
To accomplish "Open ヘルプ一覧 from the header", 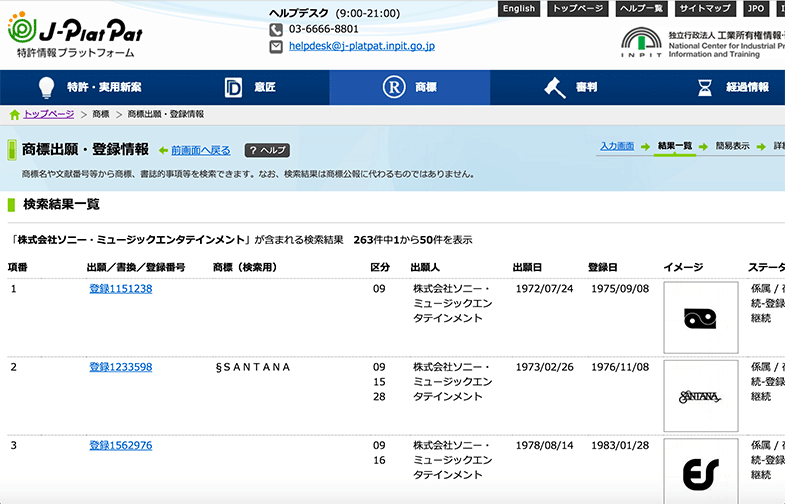I will coord(641,9).
